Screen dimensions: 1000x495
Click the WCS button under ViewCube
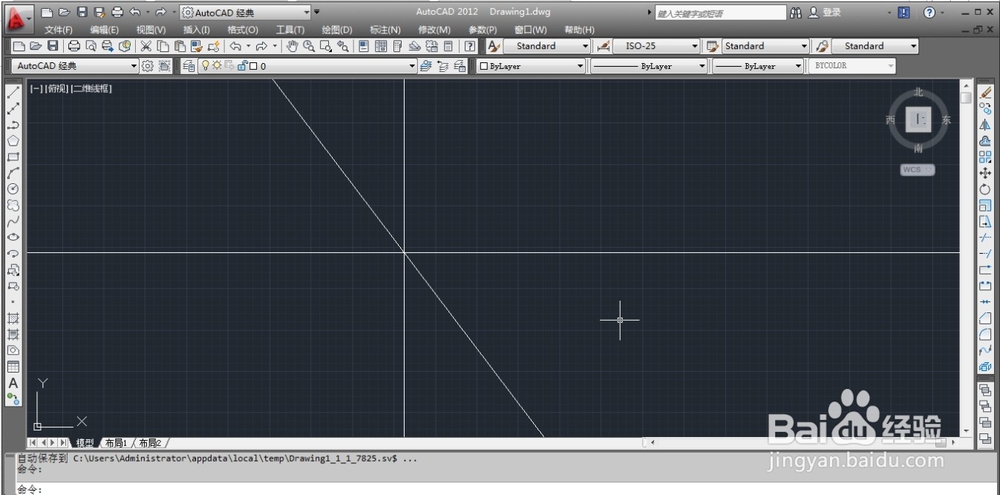(918, 169)
